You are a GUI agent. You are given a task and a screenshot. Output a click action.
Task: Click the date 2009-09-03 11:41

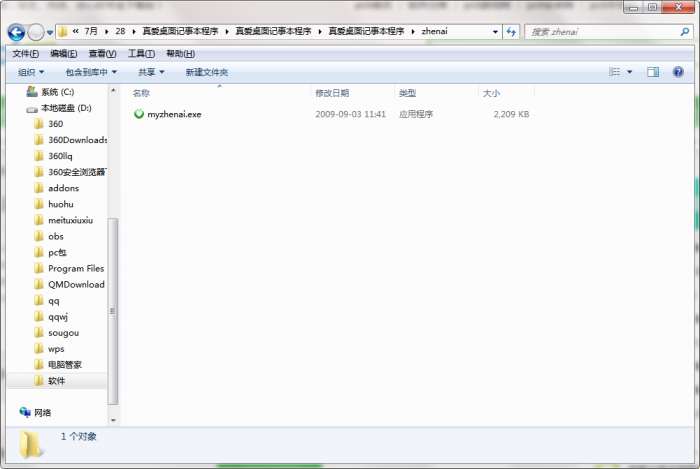click(x=350, y=114)
